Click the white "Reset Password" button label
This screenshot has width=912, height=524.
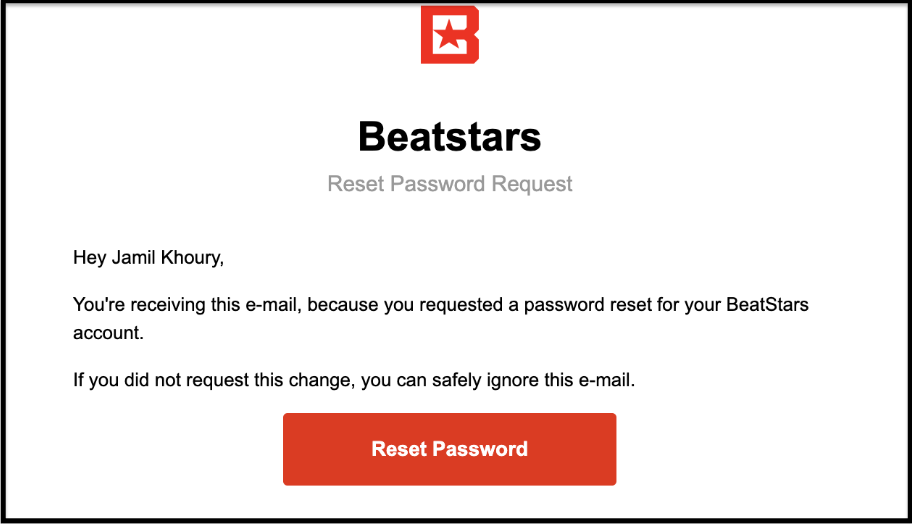449,449
